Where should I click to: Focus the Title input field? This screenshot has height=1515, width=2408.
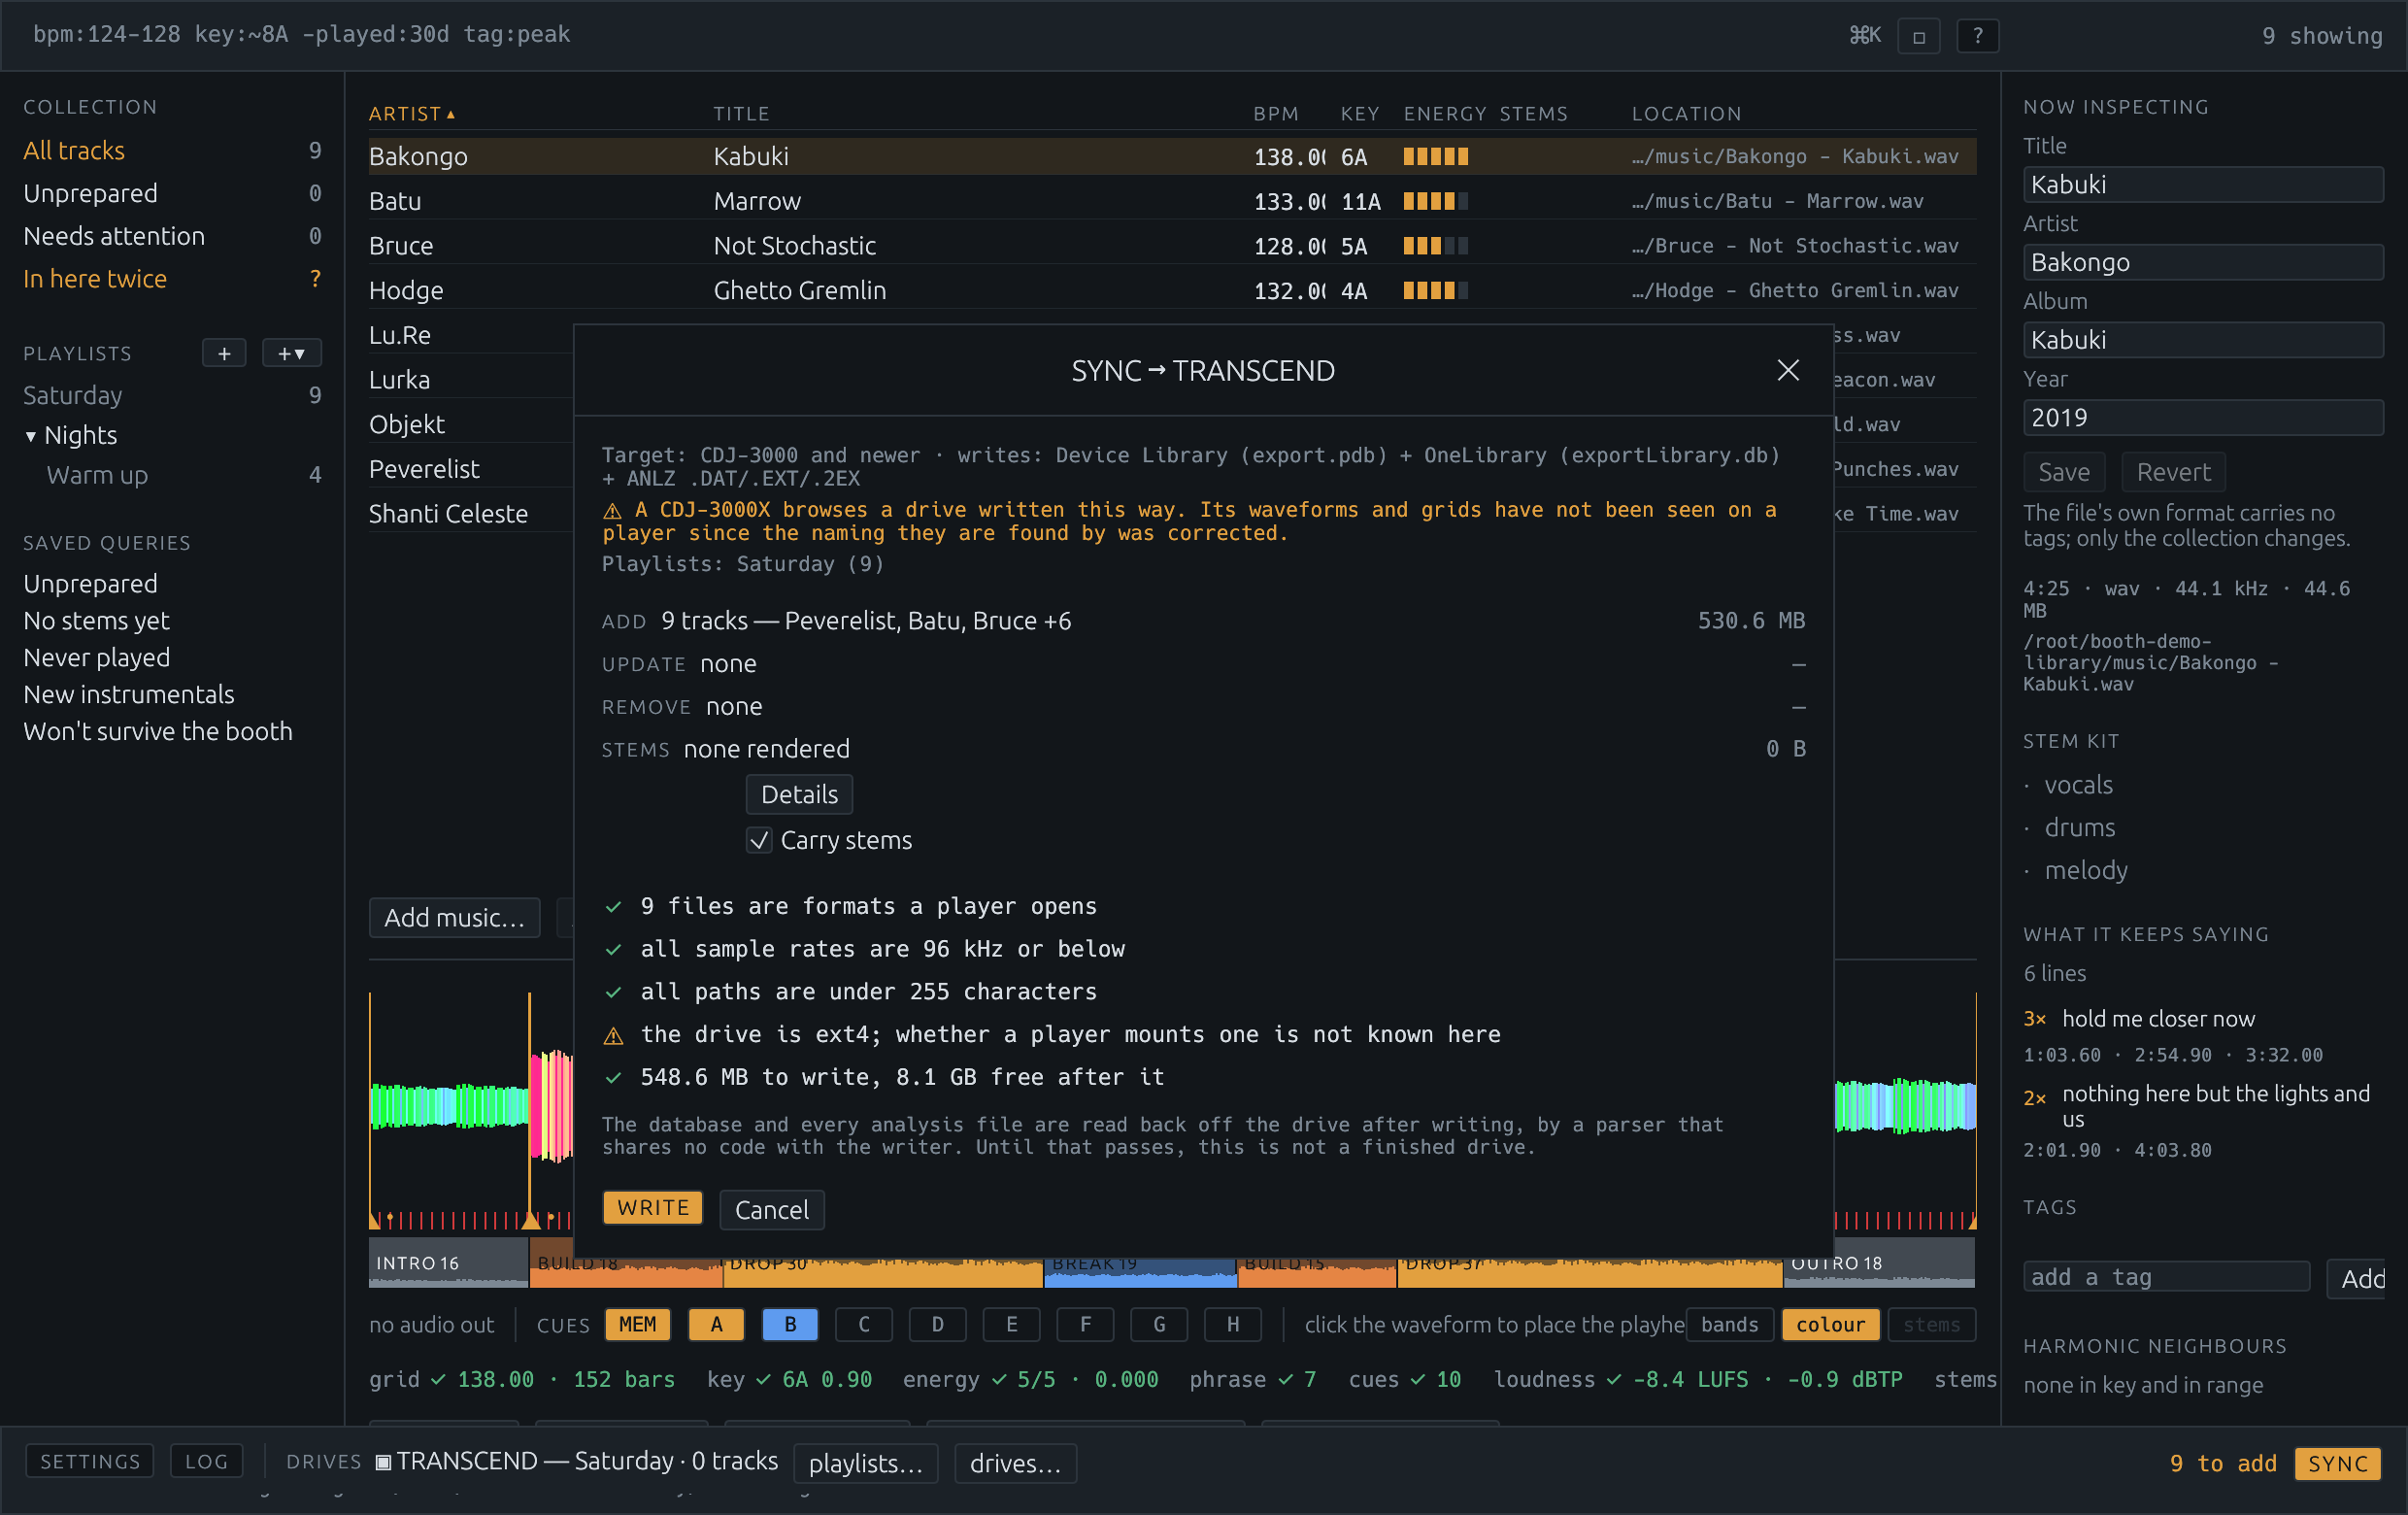point(2203,185)
